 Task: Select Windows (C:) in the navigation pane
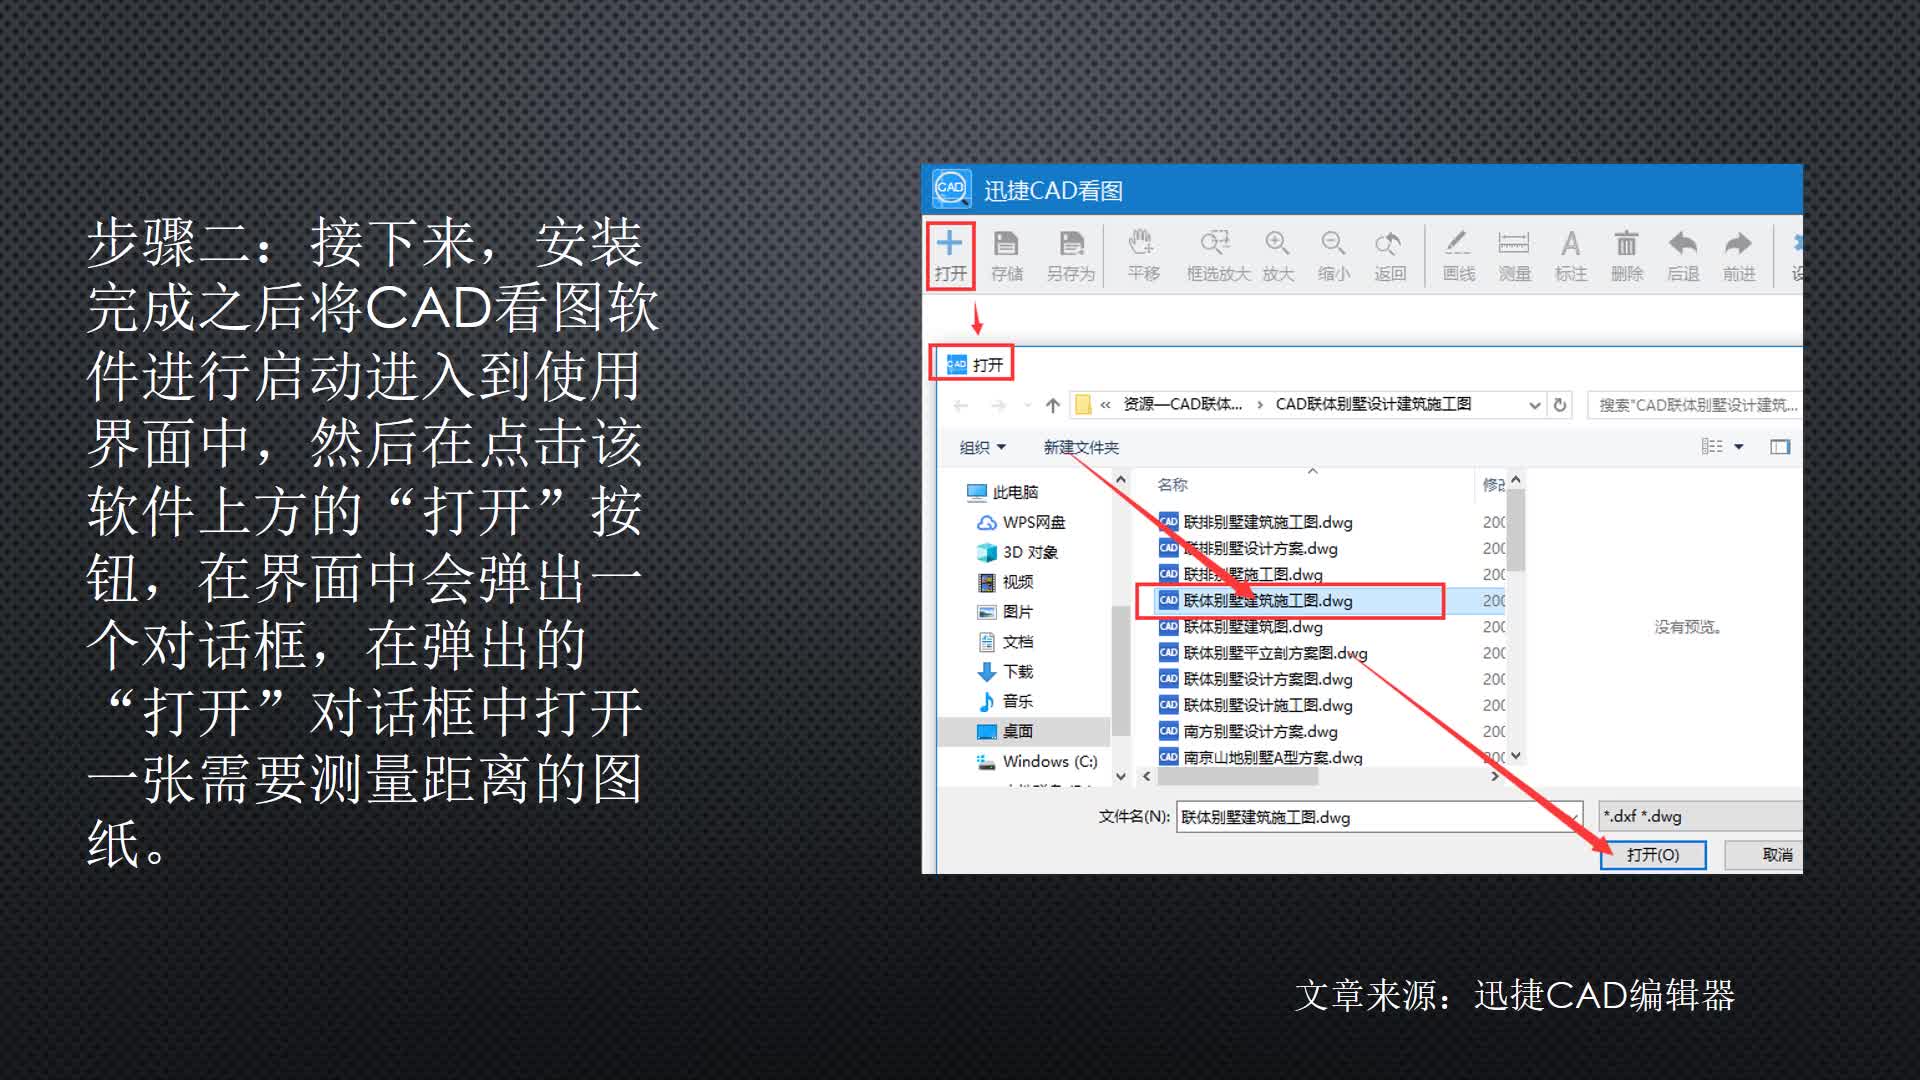(x=1040, y=761)
